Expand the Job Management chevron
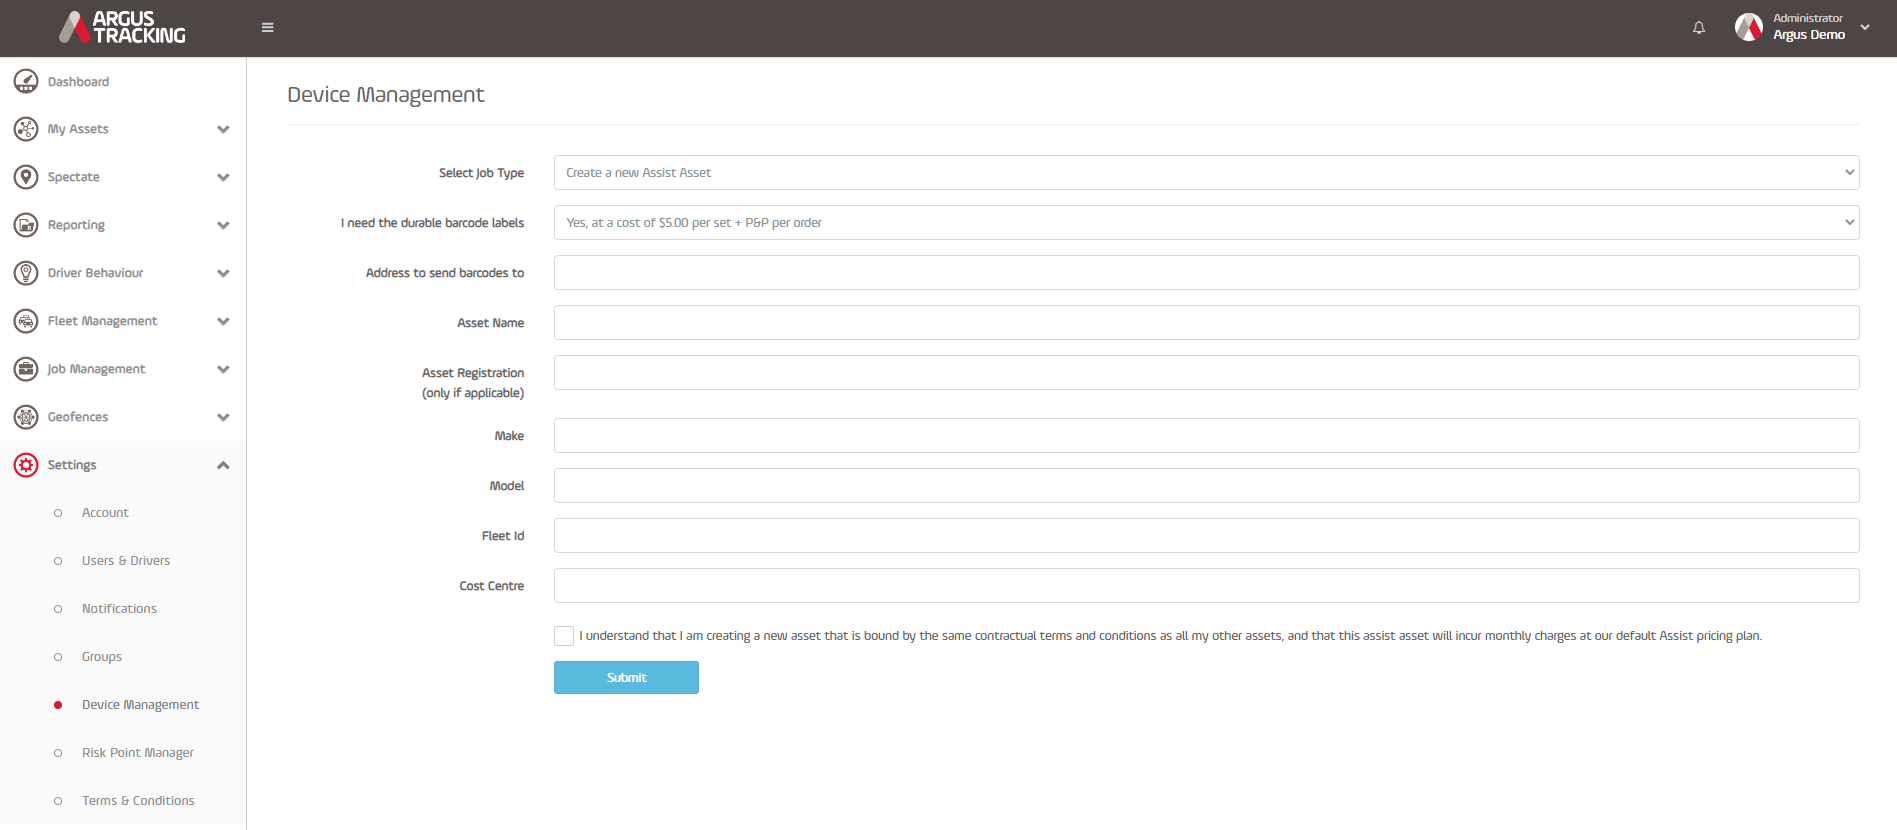This screenshot has width=1897, height=830. tap(223, 369)
